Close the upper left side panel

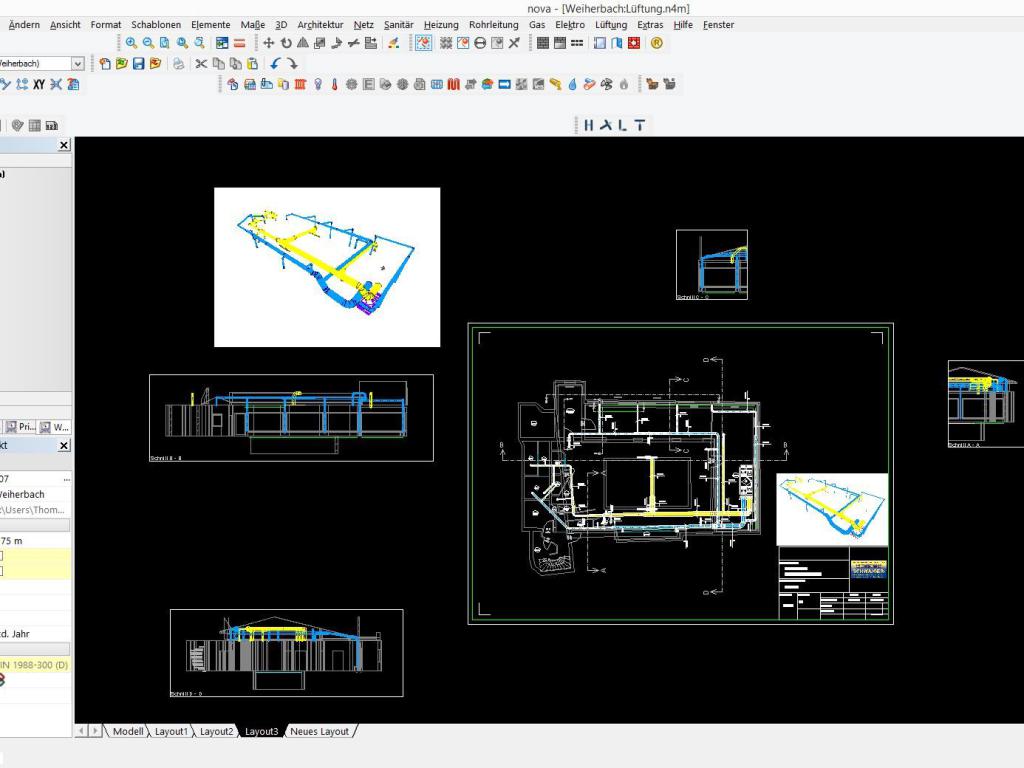(x=64, y=145)
